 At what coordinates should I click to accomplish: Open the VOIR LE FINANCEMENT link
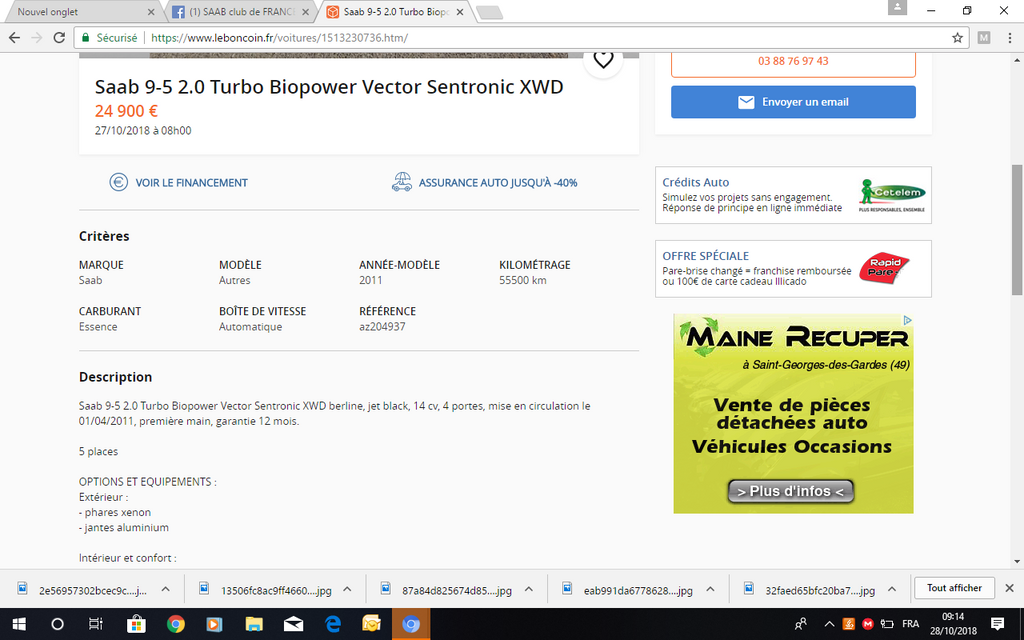pos(178,183)
